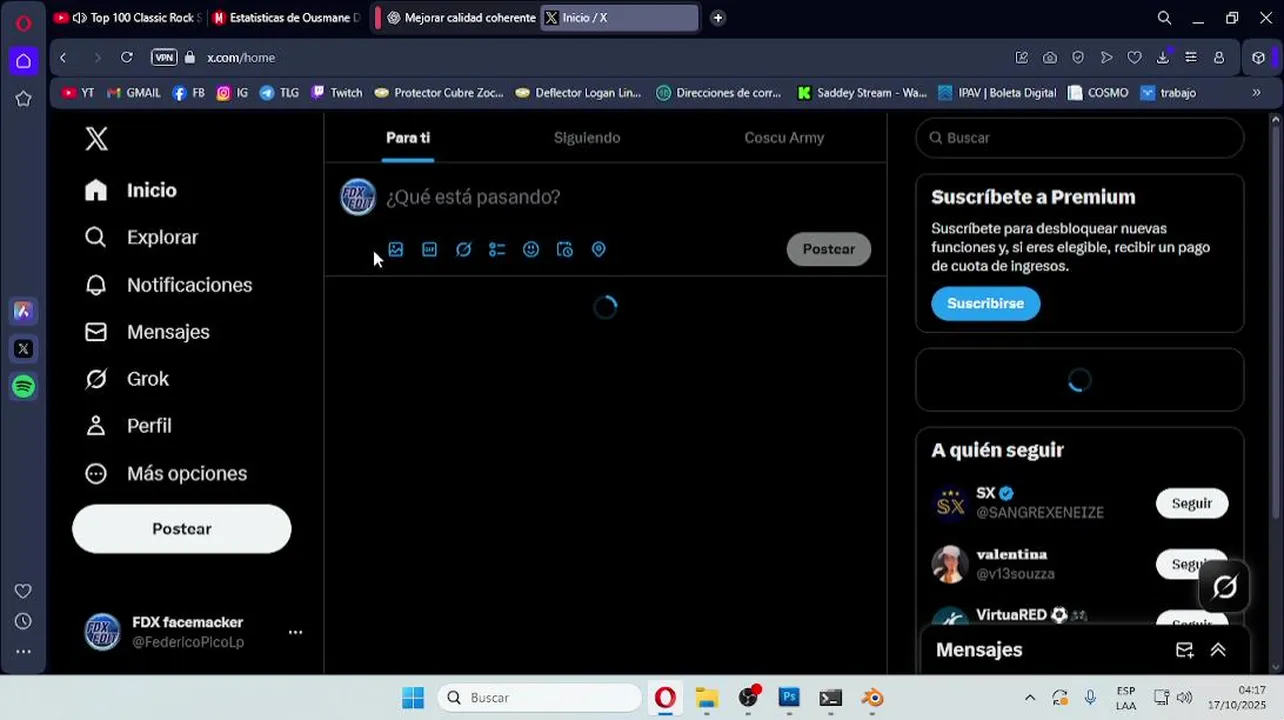1284x720 pixels.
Task: Click the floating Grok button
Action: click(x=1225, y=587)
